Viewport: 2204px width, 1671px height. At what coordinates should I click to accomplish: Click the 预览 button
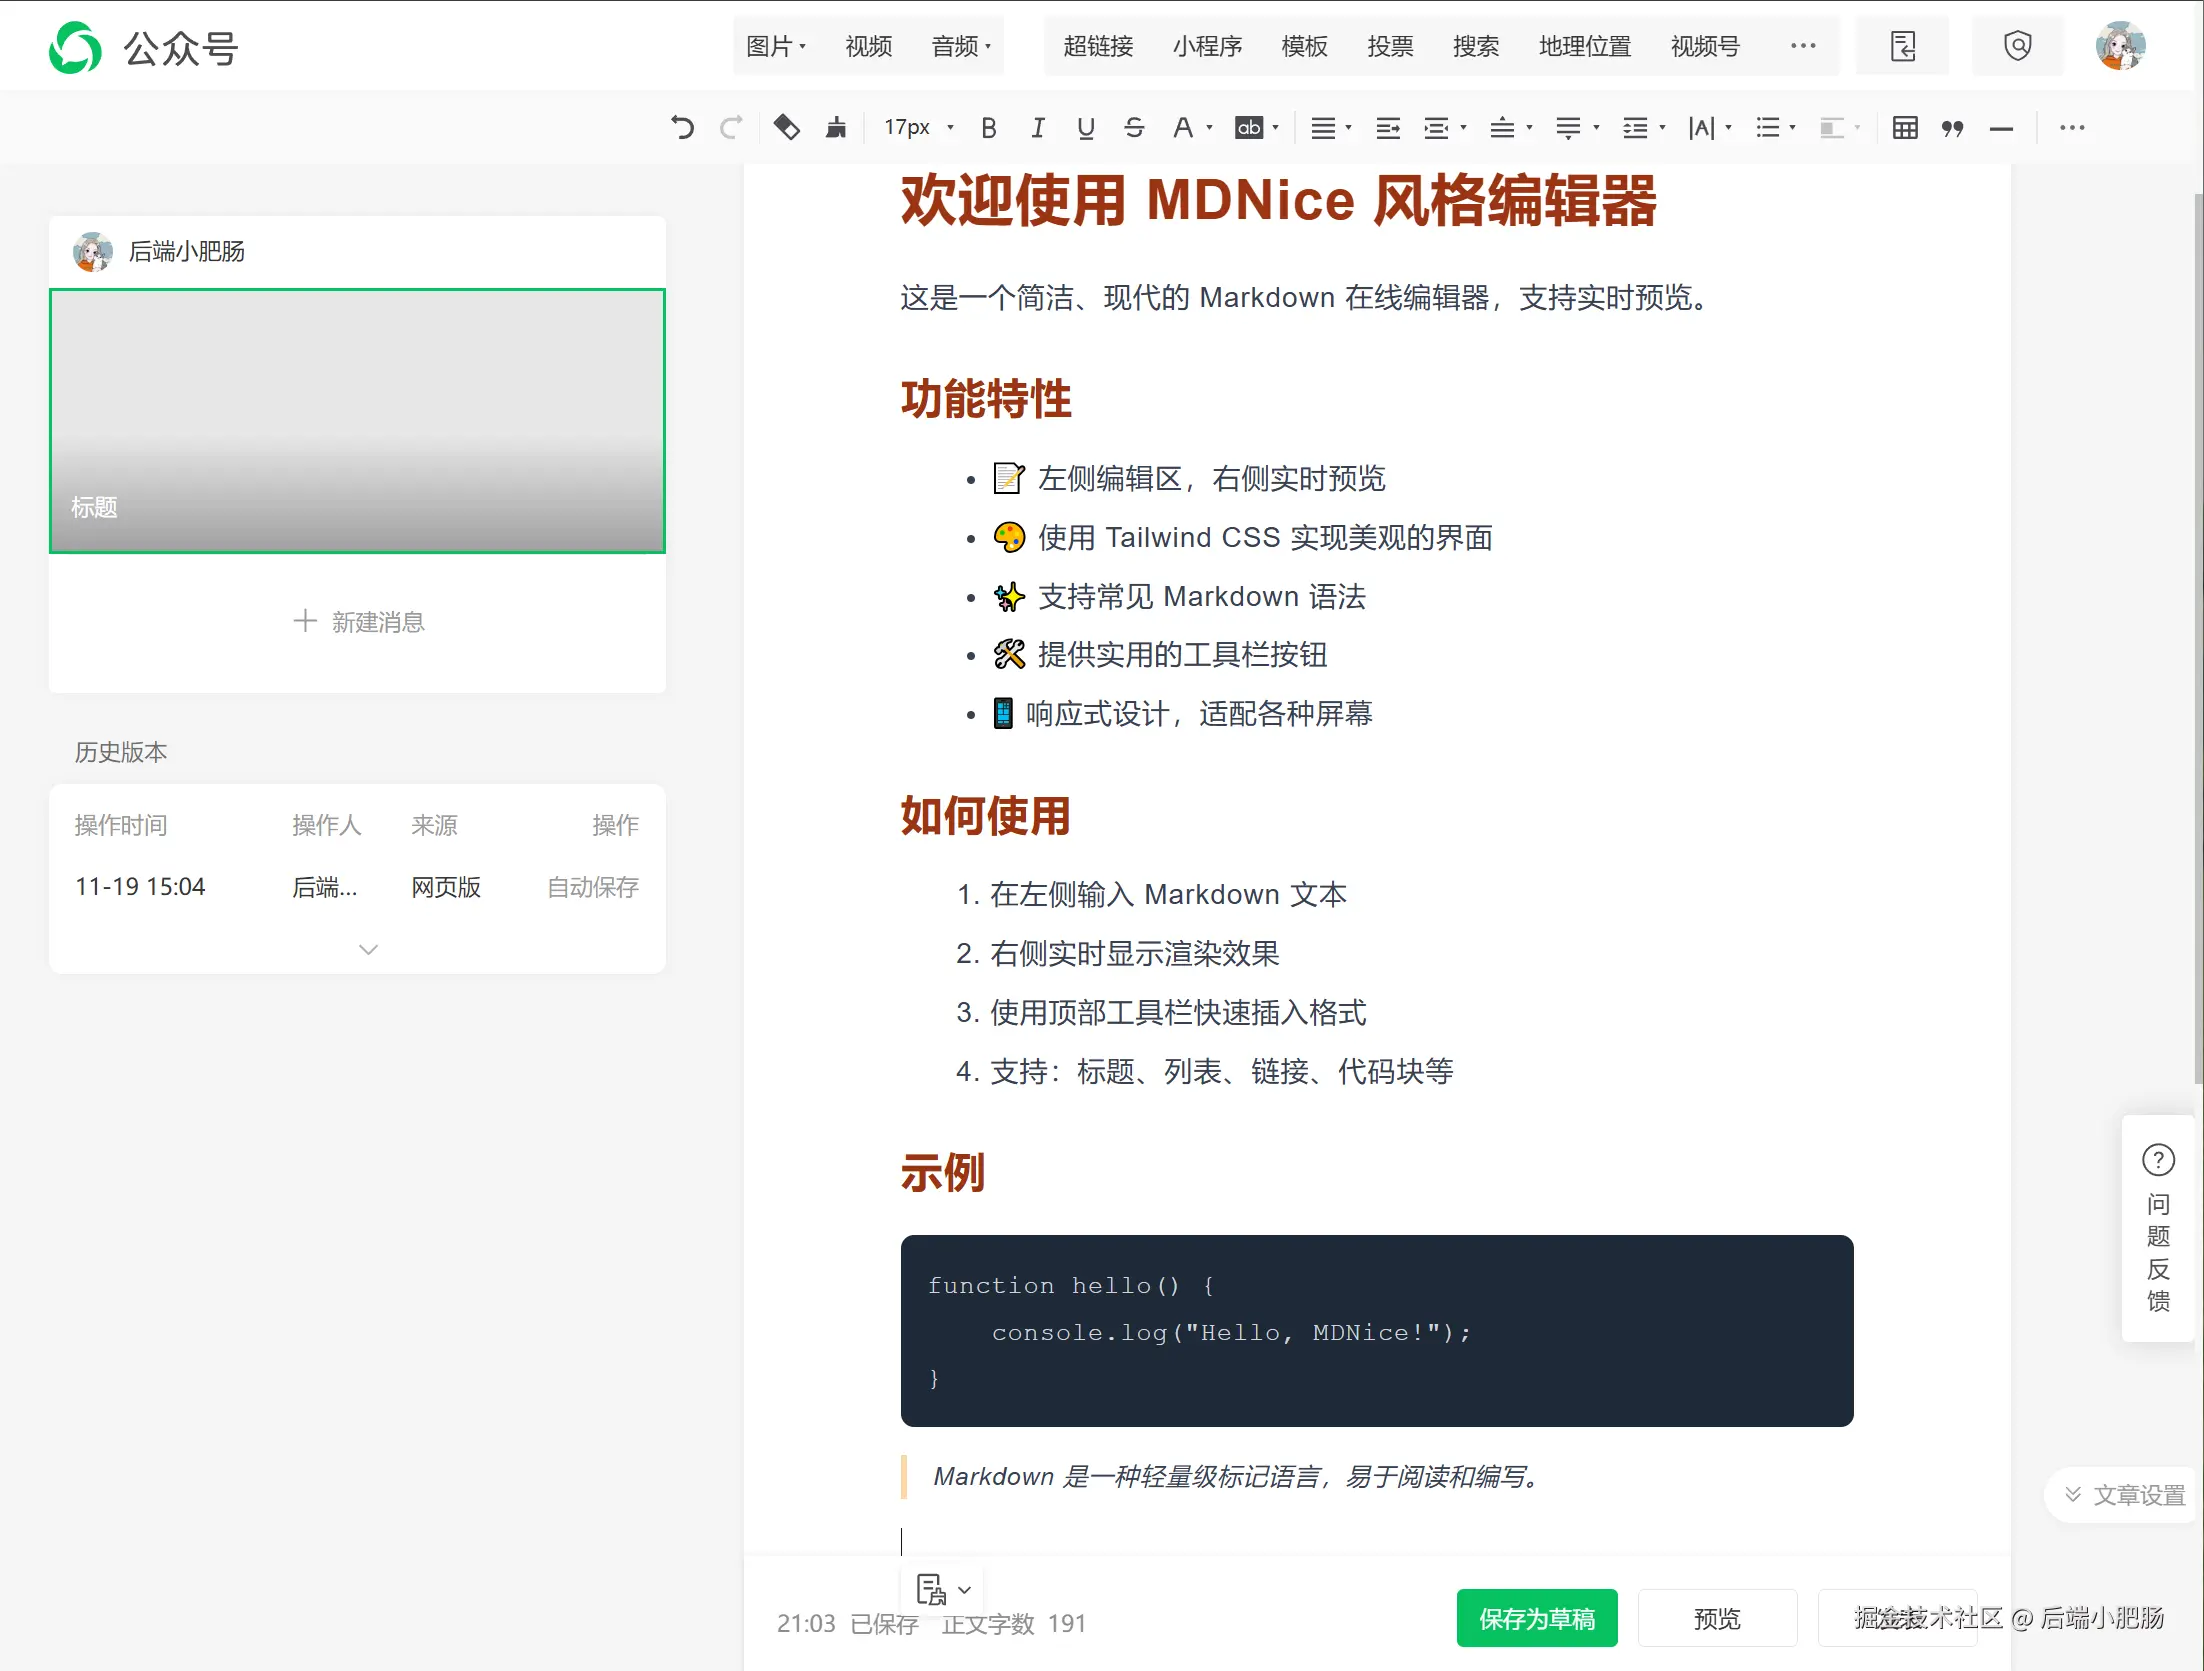(1716, 1618)
